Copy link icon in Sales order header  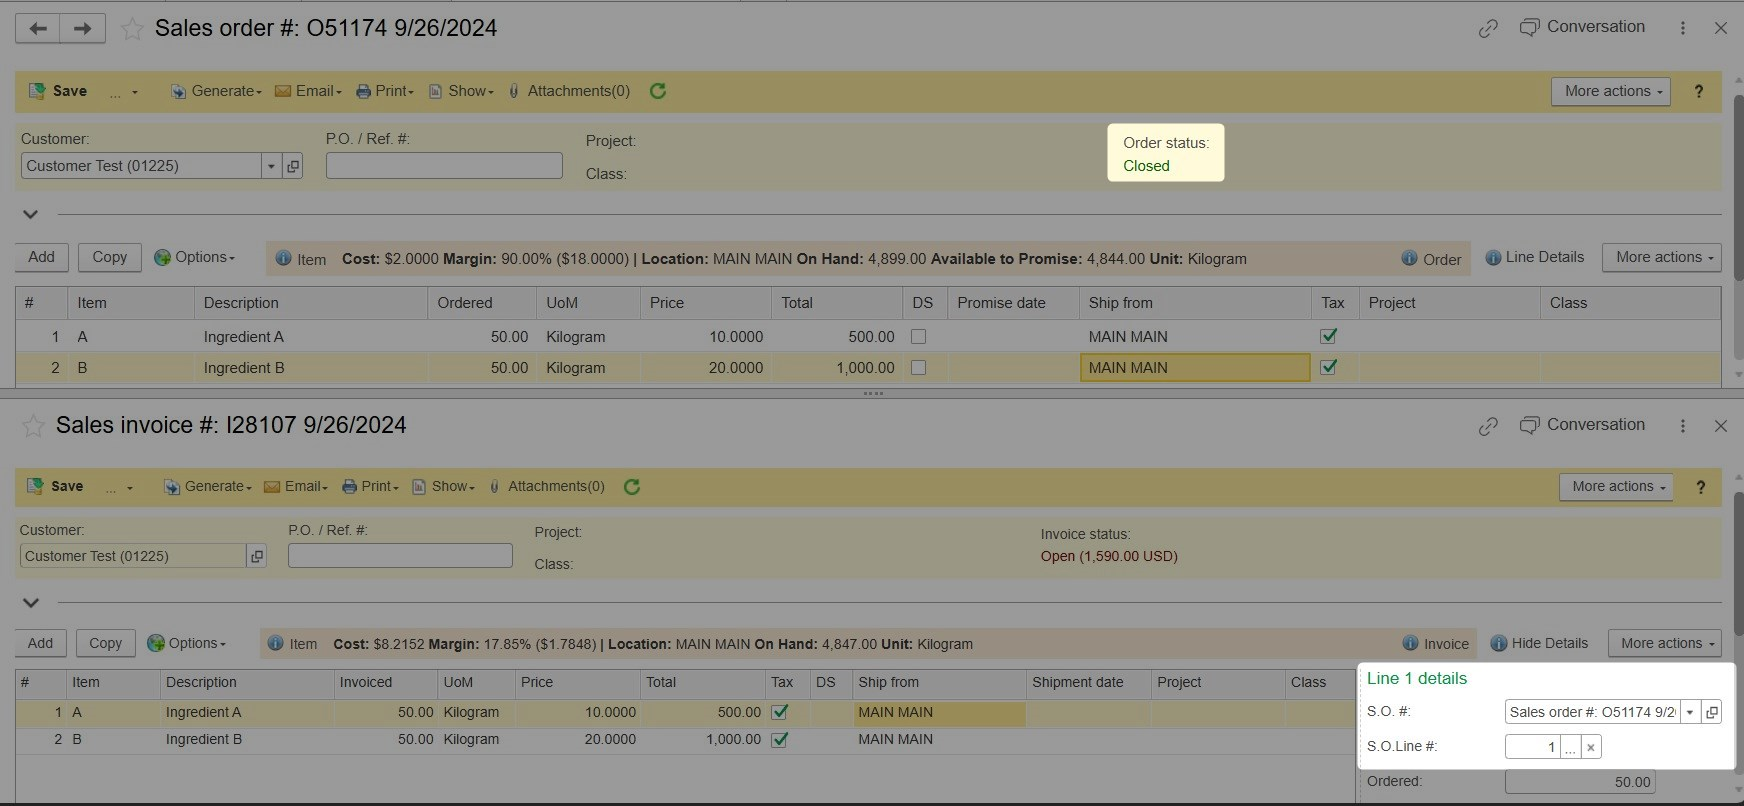coord(1488,28)
